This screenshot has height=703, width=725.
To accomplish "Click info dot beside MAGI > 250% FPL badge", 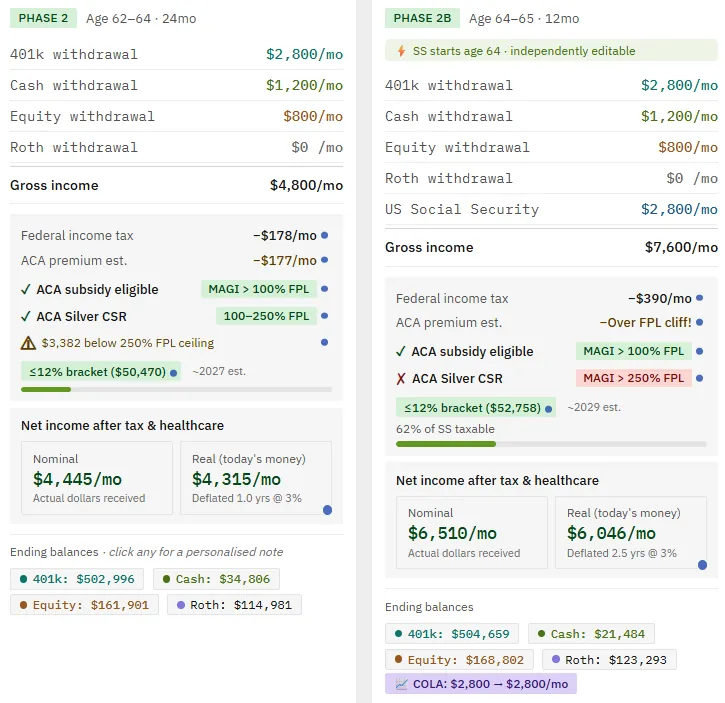I will 700,378.
